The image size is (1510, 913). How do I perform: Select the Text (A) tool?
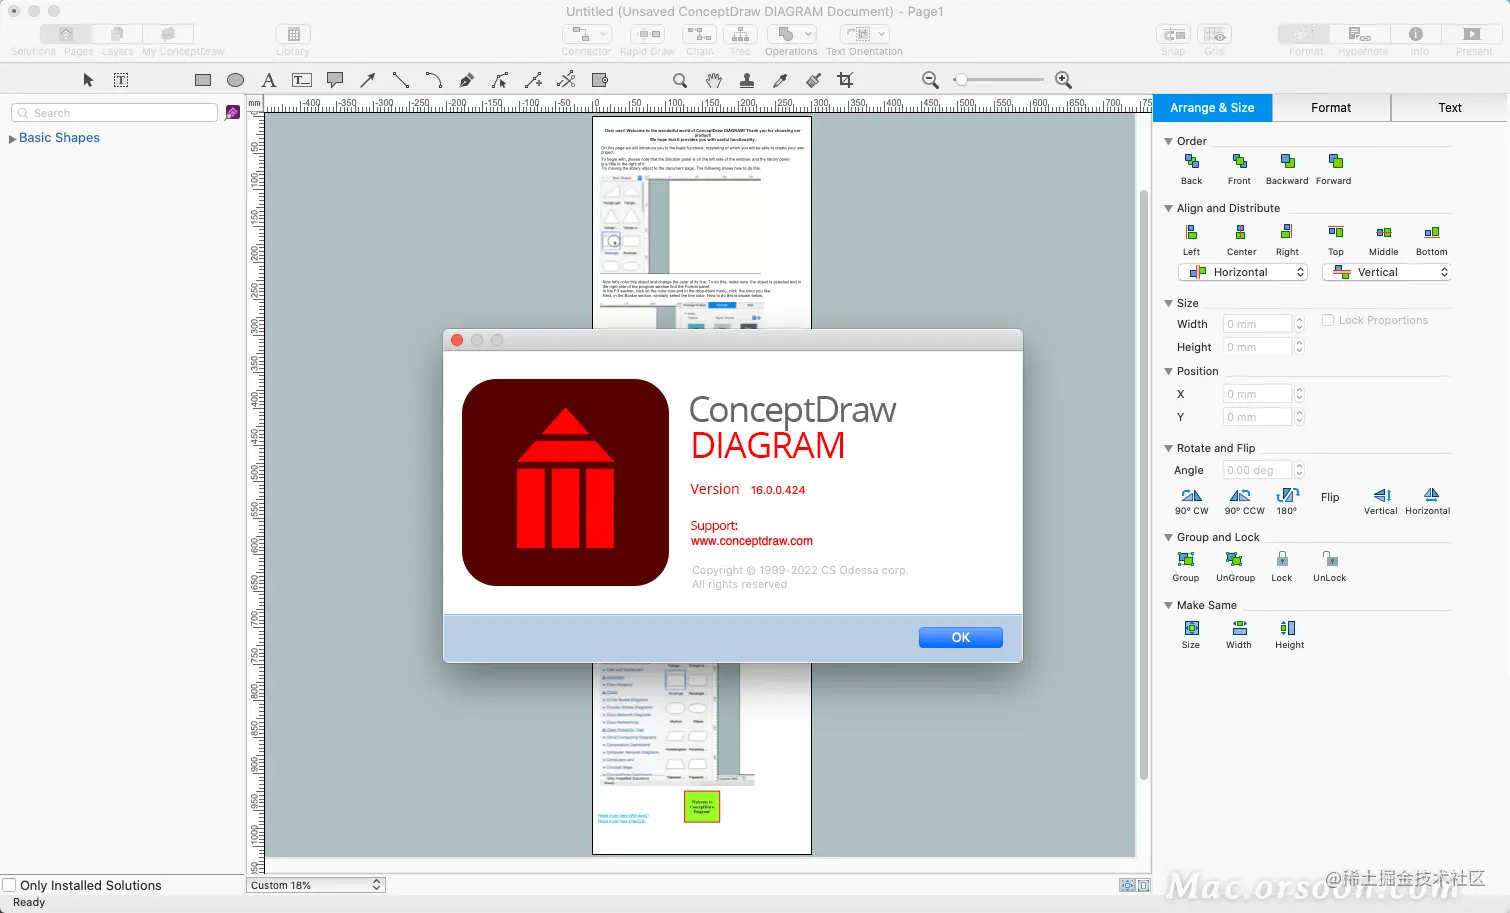tap(268, 80)
